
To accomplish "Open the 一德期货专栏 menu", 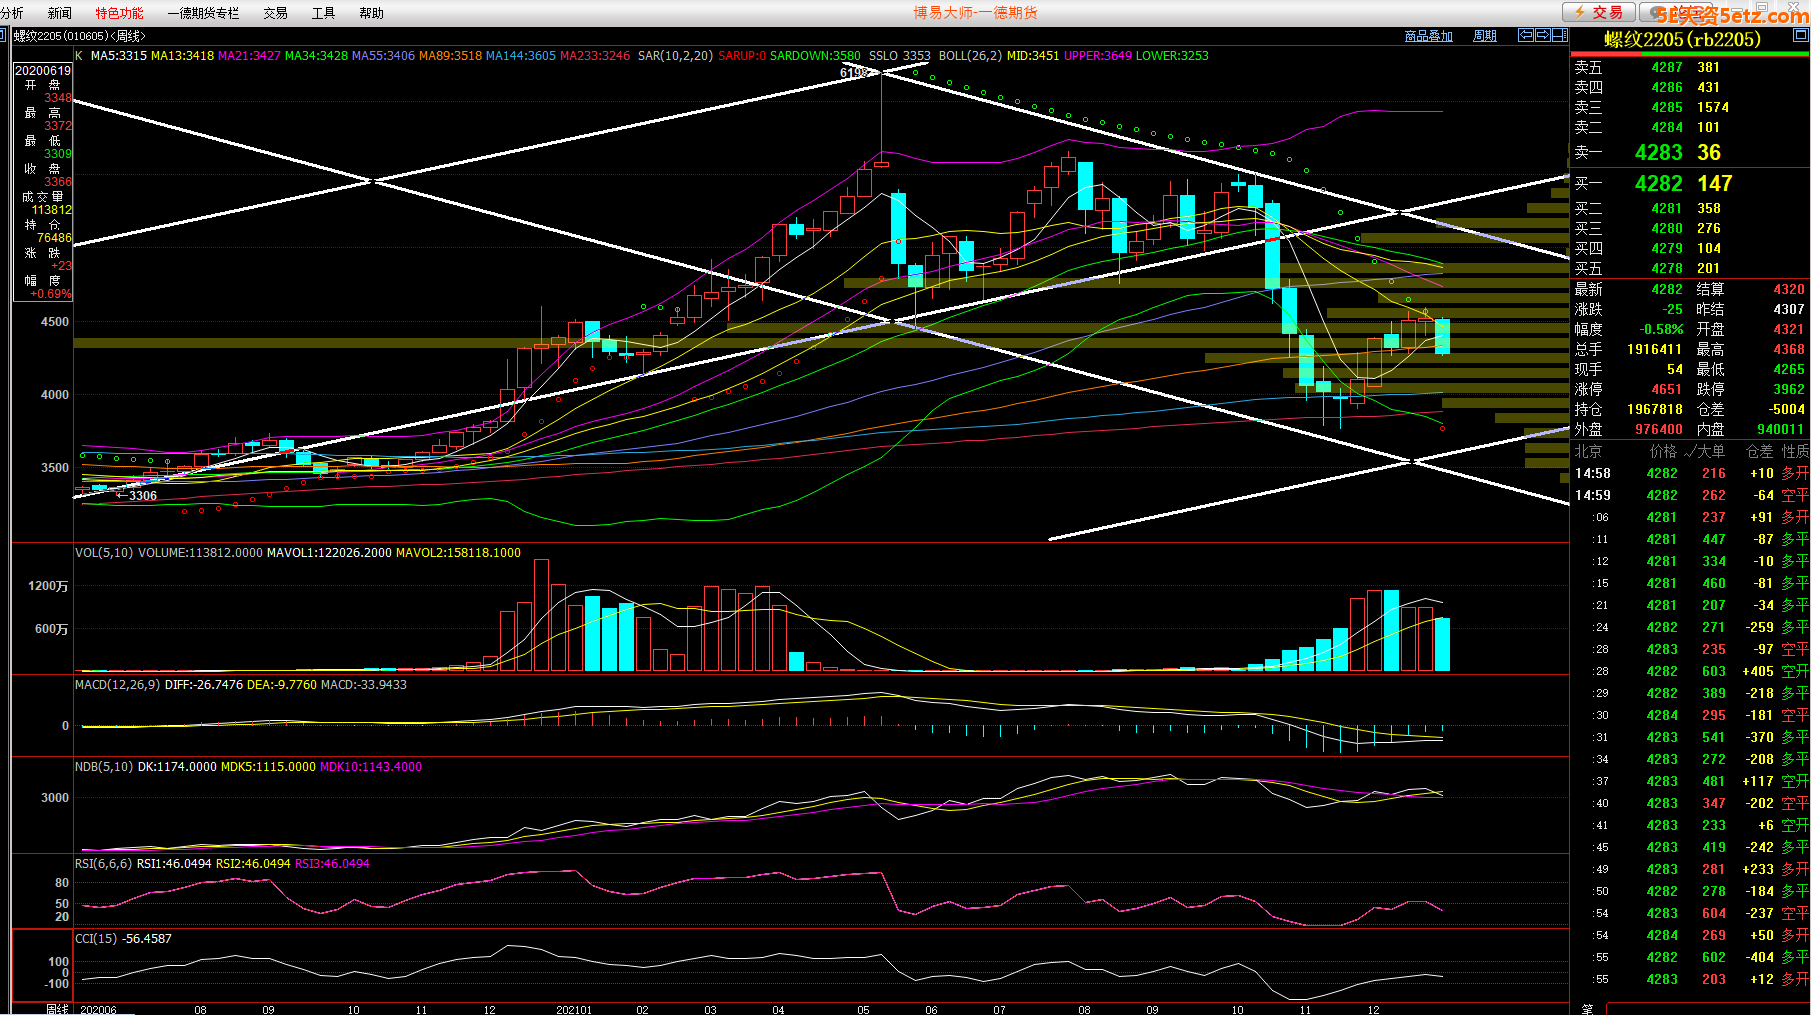I will [203, 13].
